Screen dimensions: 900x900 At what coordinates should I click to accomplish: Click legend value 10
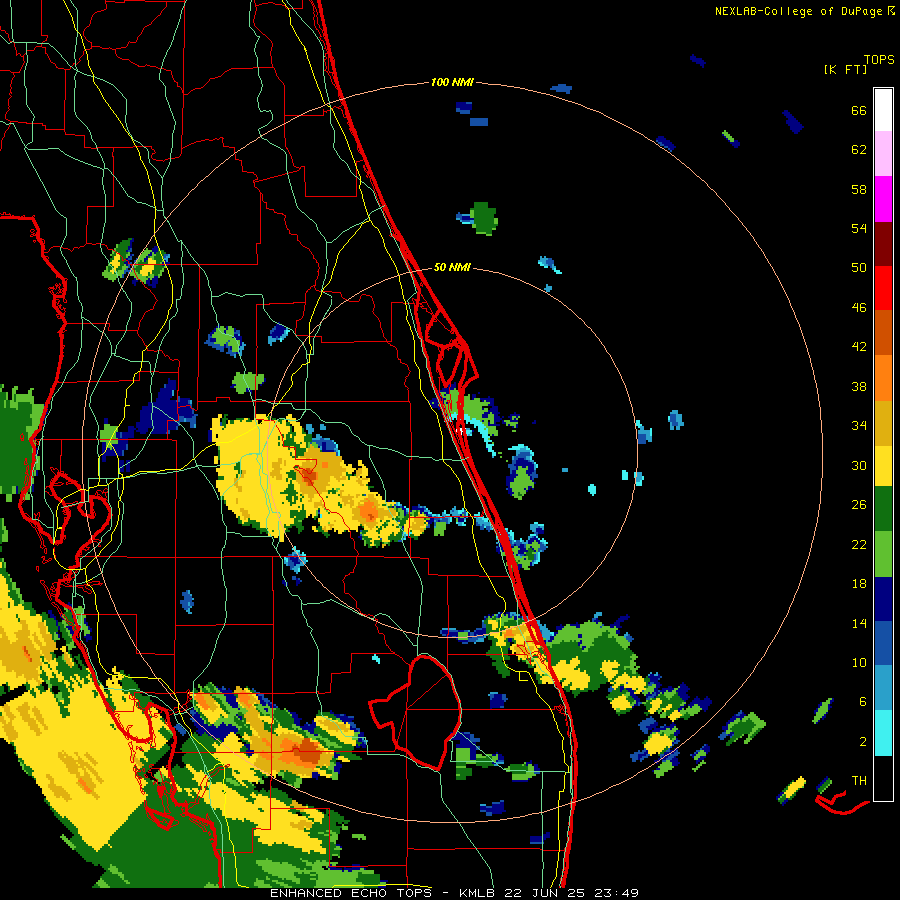pos(859,662)
